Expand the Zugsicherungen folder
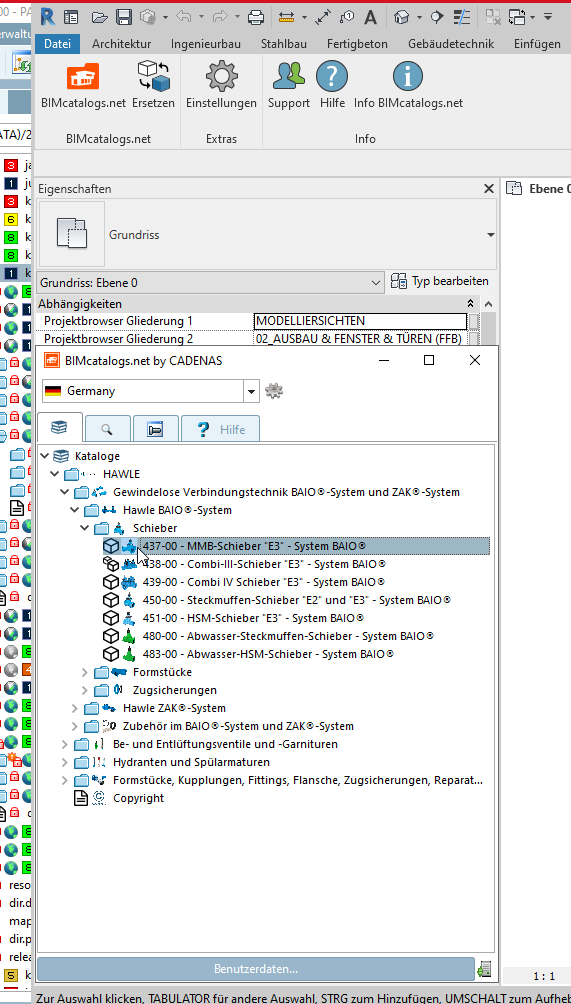 [84, 690]
